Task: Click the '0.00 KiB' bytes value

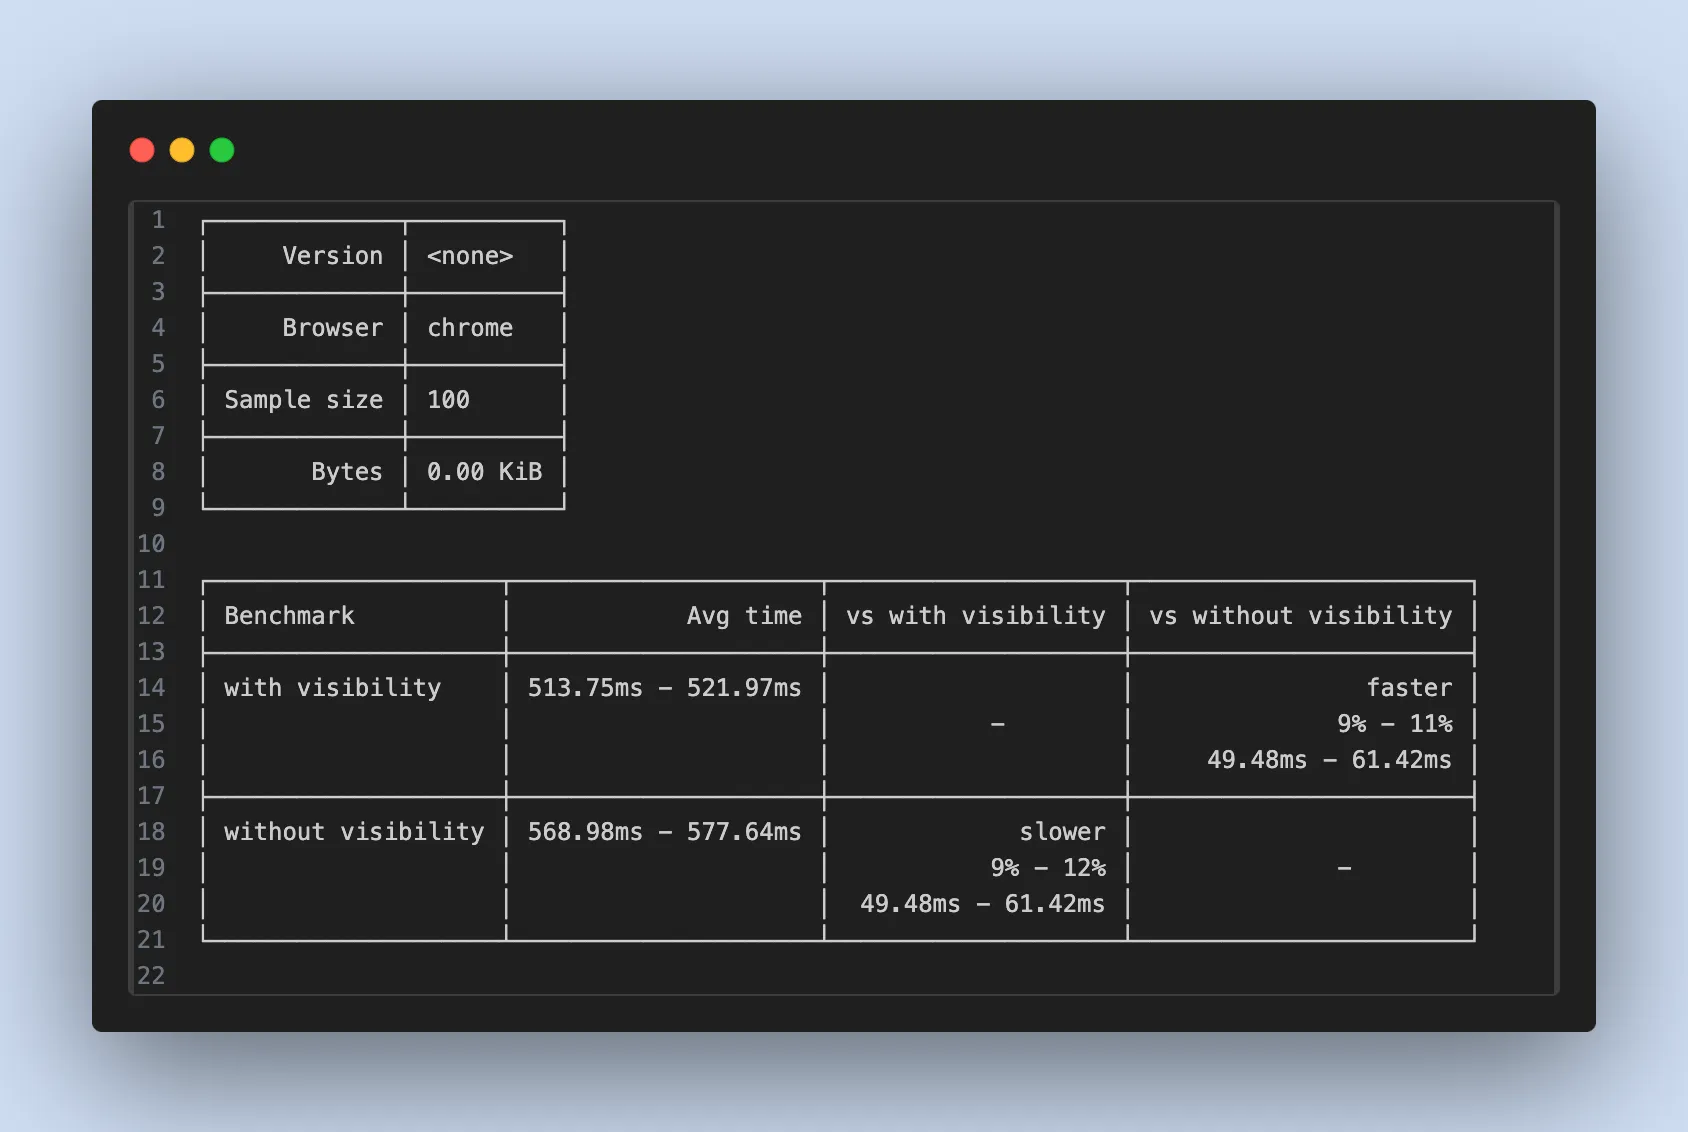Action: (x=484, y=472)
